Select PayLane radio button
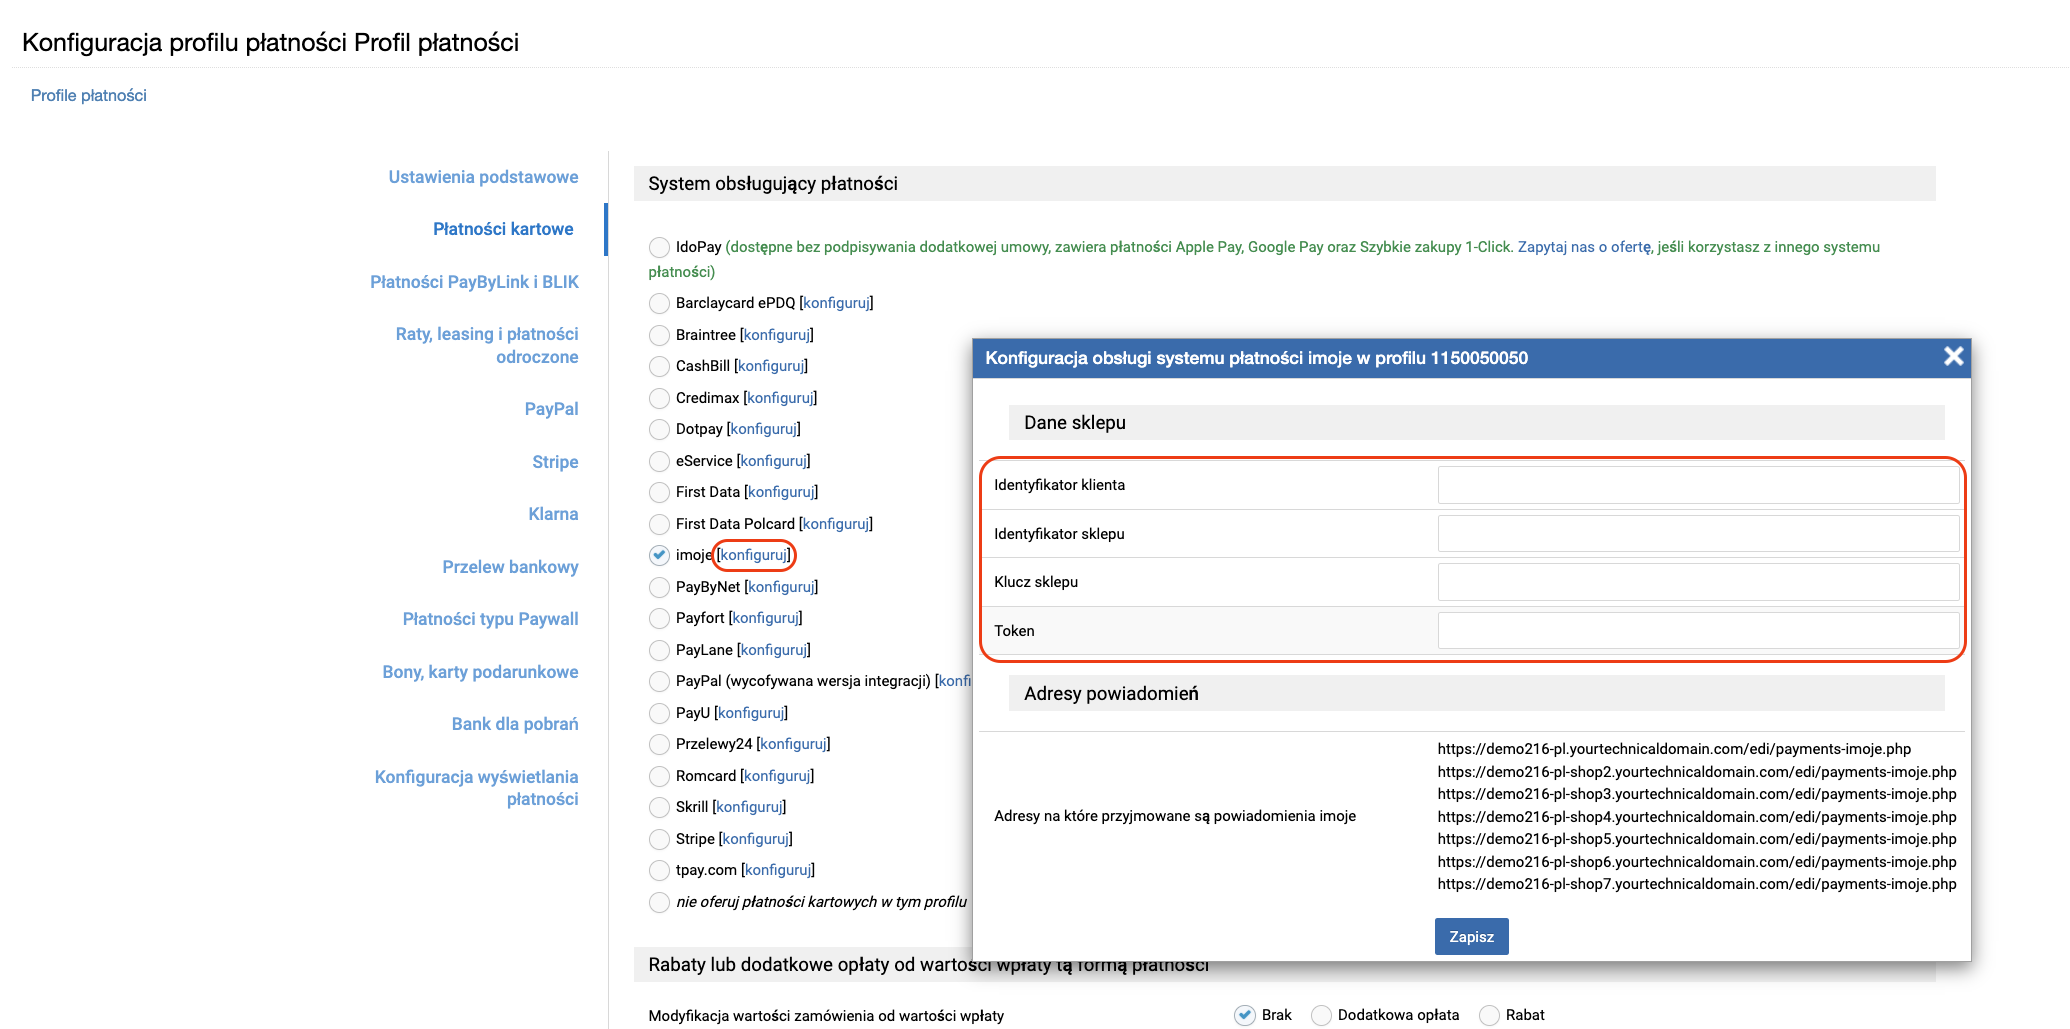Screen dimensions: 2070x1029 click(x=659, y=650)
